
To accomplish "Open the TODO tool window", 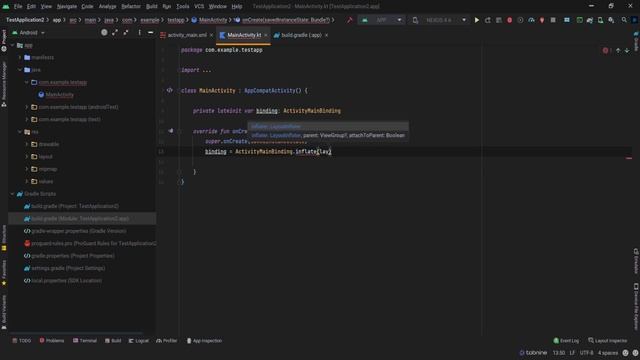I will 21,340.
